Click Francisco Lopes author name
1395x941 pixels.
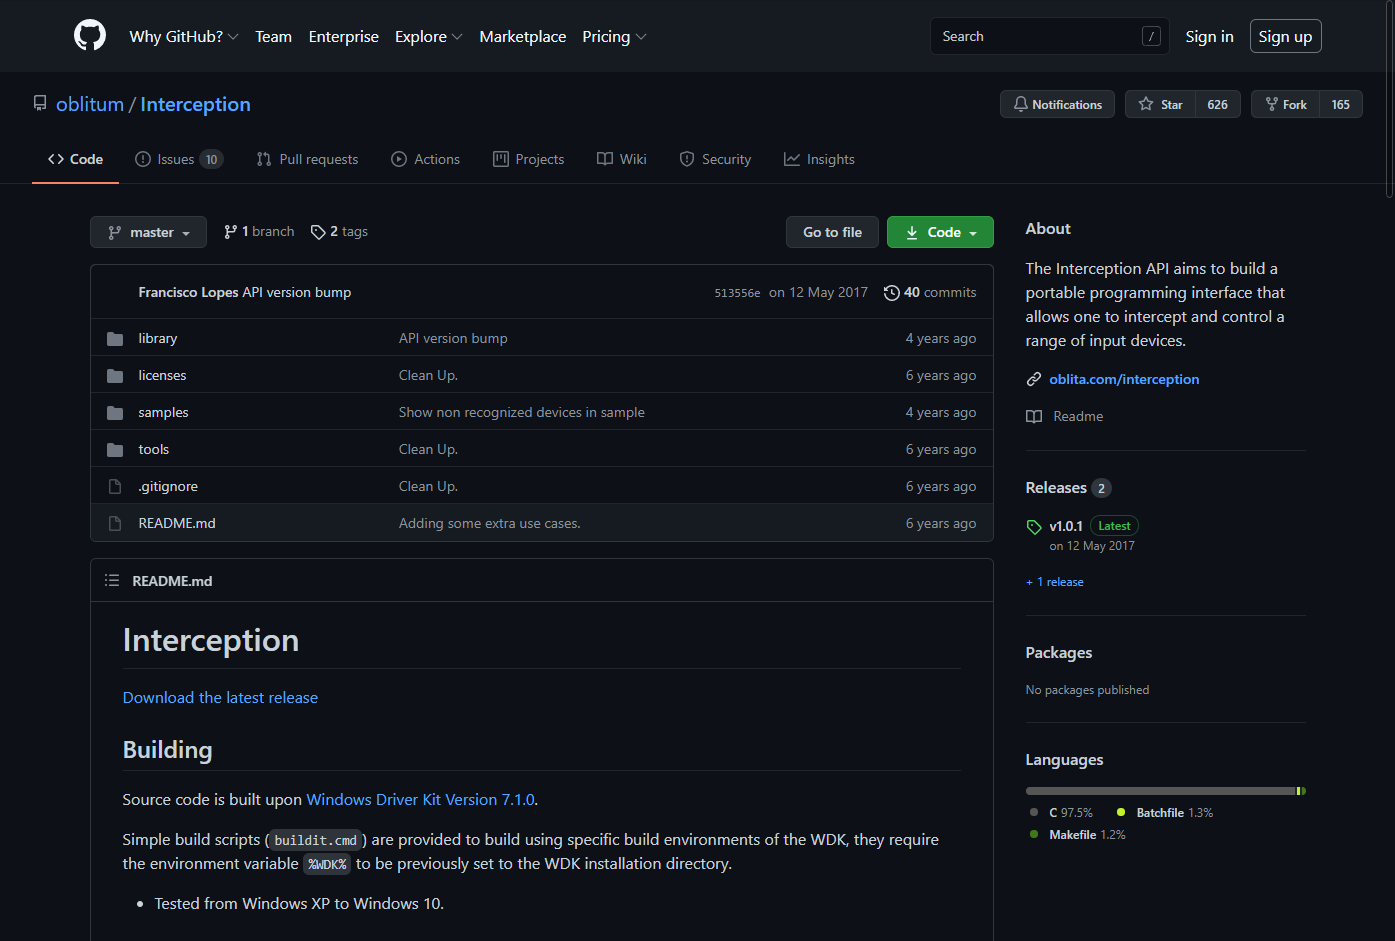pyautogui.click(x=188, y=293)
